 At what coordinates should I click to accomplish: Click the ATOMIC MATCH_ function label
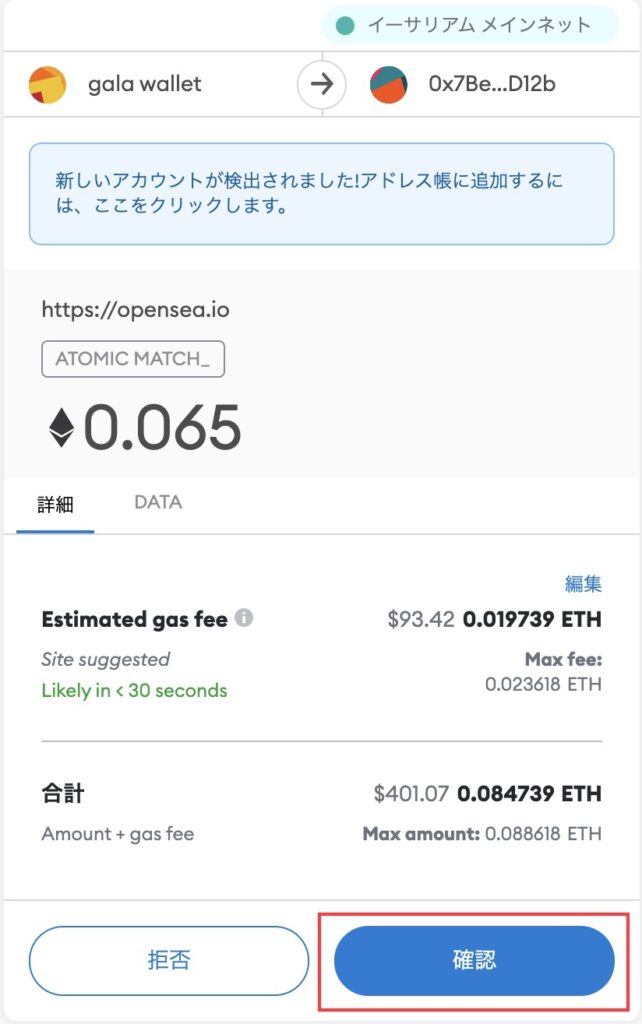pyautogui.click(x=133, y=359)
